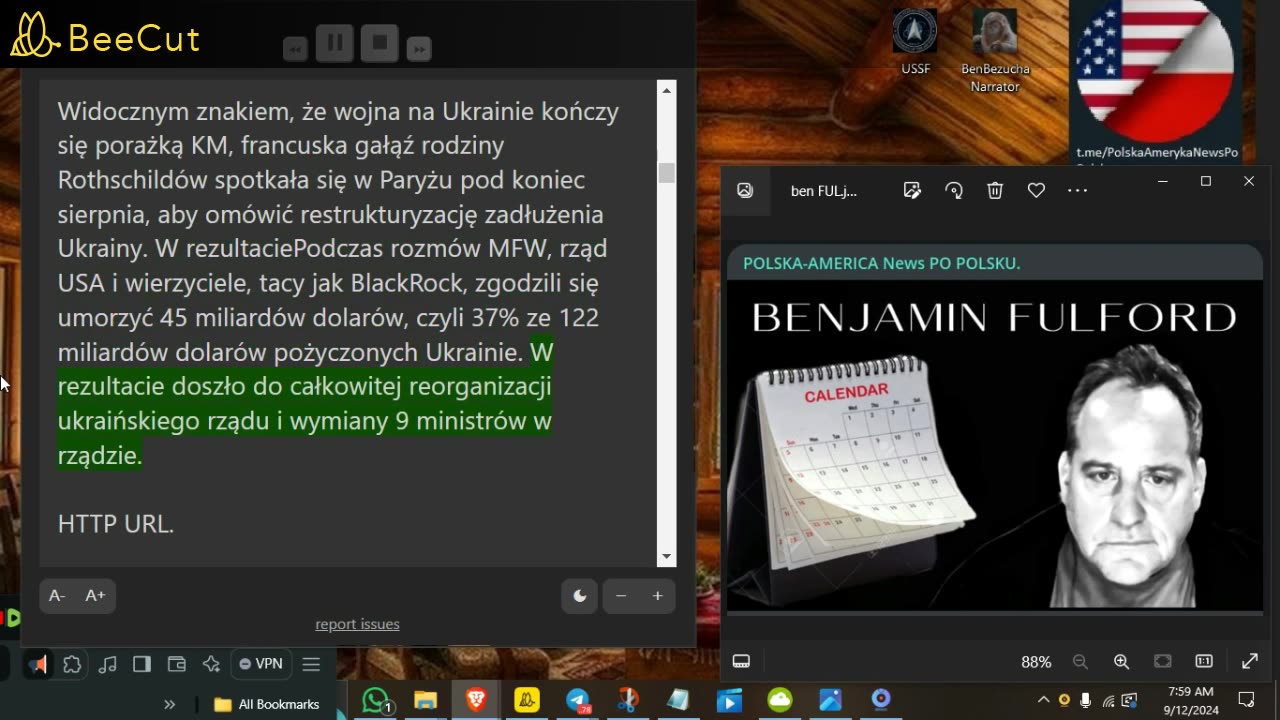Skip back to the previous sentence
The width and height of the screenshot is (1280, 720).
(295, 48)
